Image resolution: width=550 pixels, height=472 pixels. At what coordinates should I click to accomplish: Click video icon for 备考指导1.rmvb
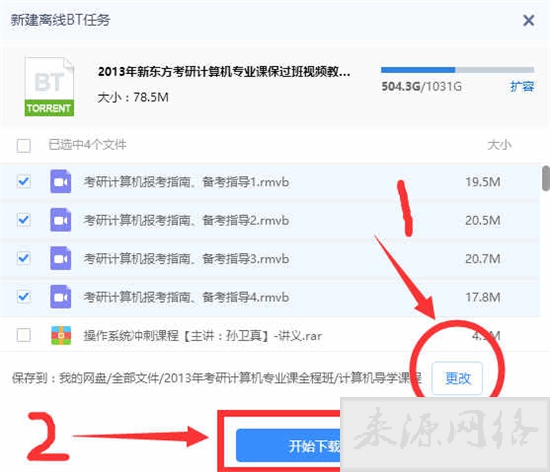(60, 181)
